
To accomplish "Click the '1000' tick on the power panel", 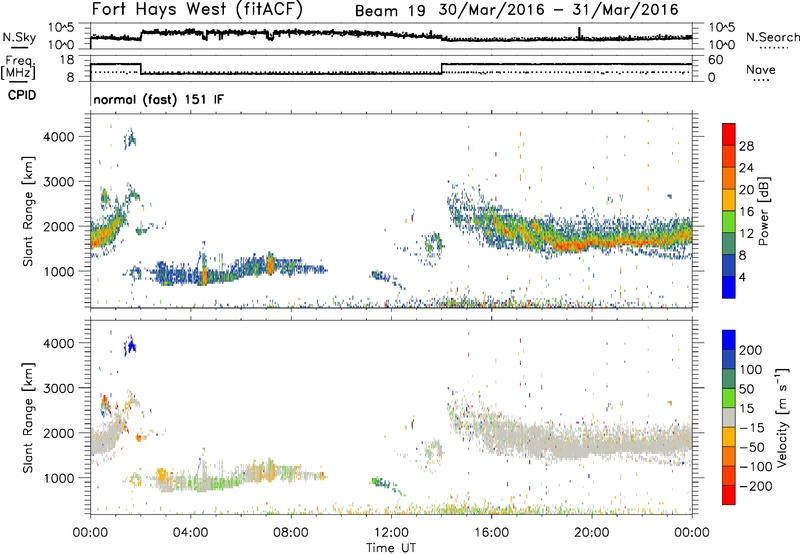I will pos(59,271).
